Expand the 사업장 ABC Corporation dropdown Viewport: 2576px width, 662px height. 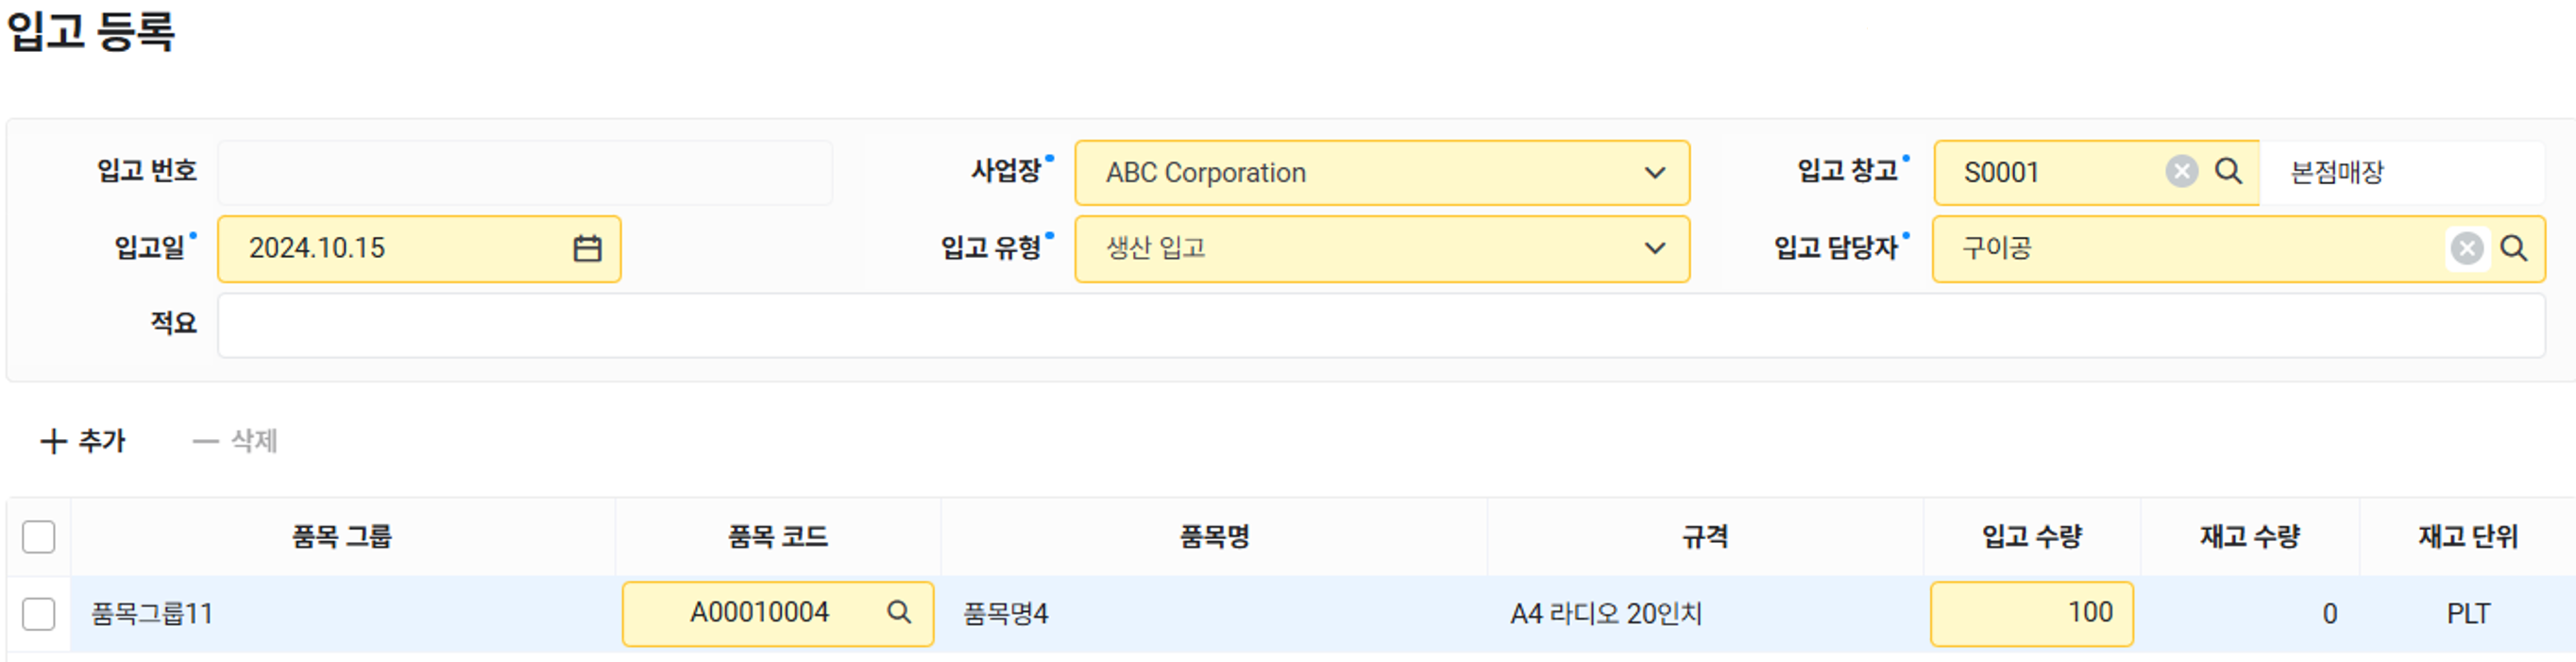[x=1655, y=173]
